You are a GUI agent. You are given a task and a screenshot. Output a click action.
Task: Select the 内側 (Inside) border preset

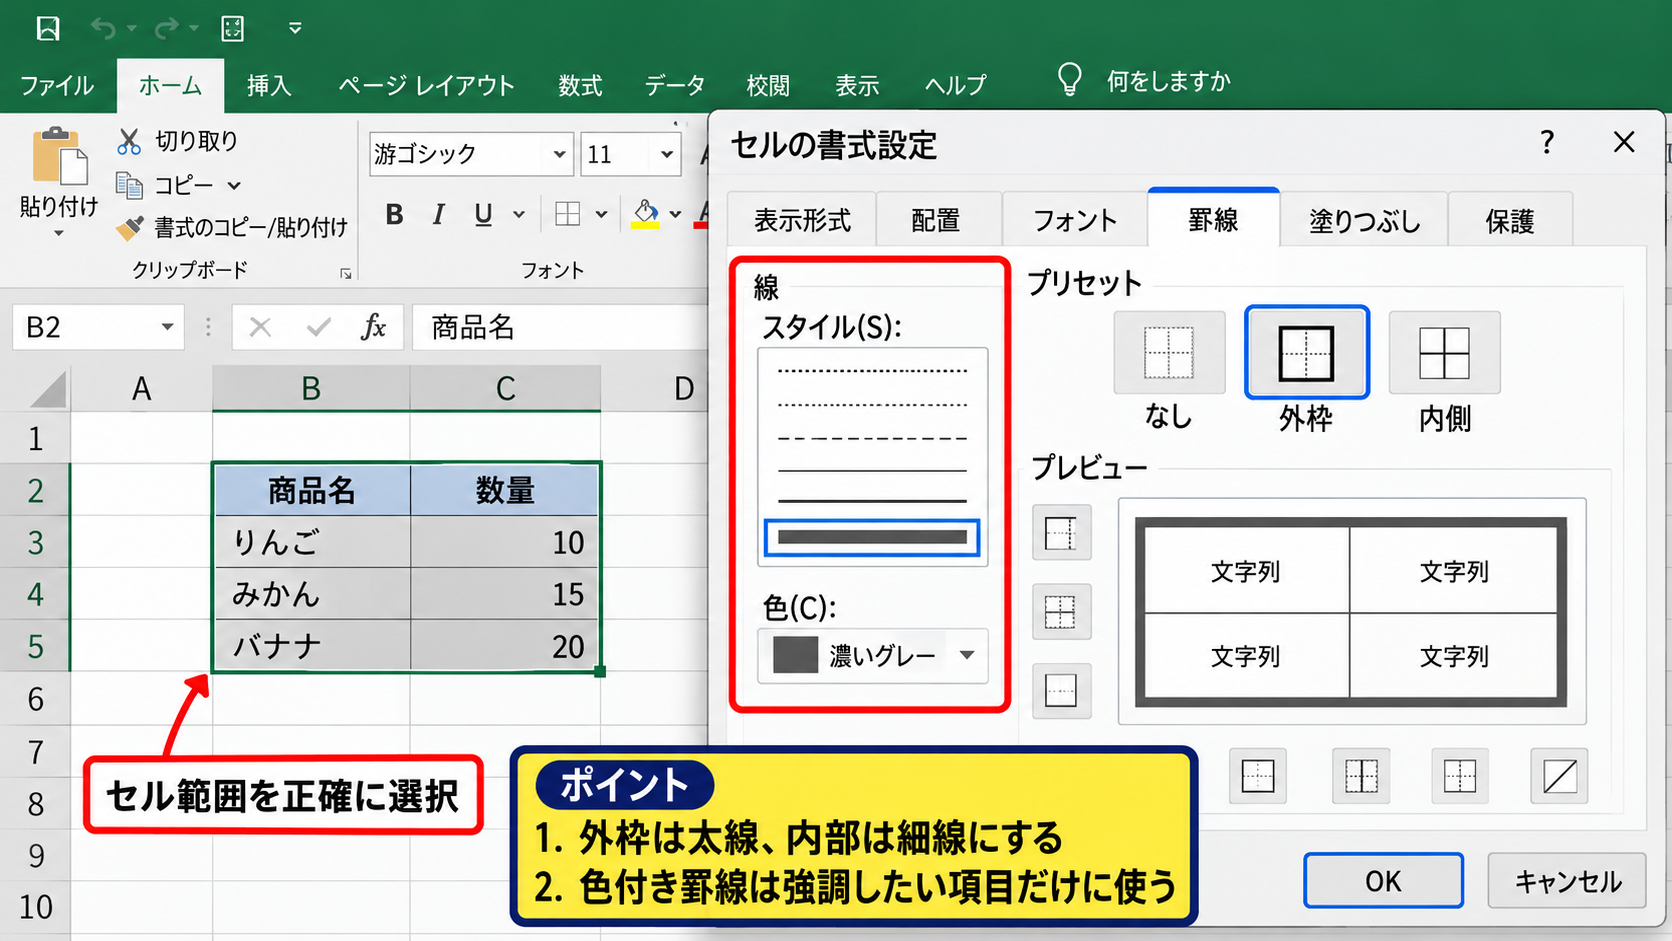[1444, 352]
